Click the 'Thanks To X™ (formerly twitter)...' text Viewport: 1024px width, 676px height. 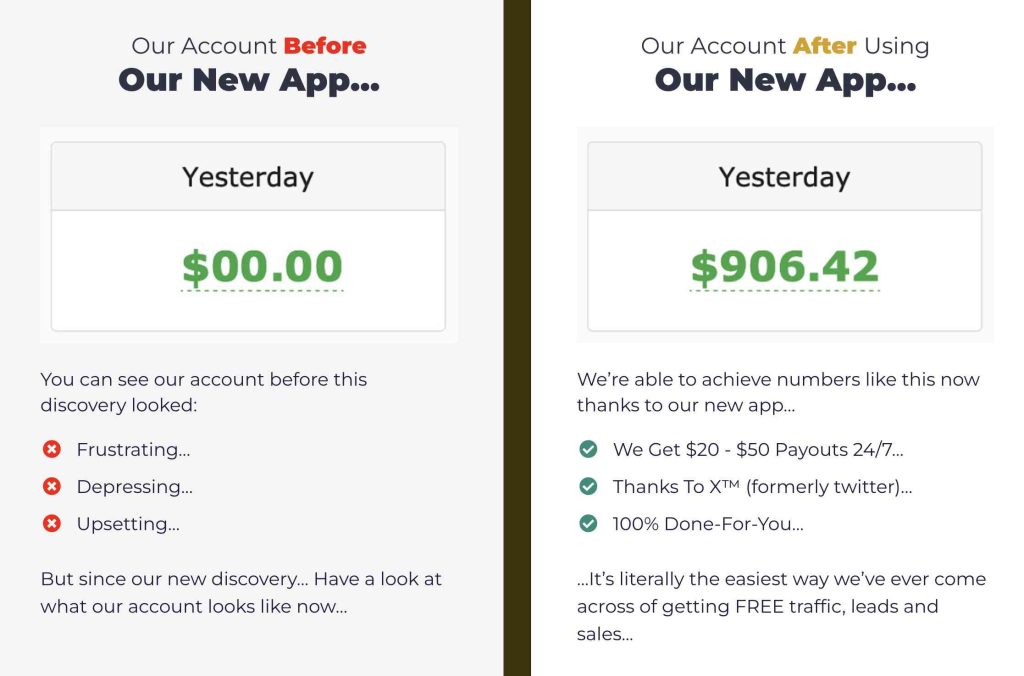coord(762,487)
